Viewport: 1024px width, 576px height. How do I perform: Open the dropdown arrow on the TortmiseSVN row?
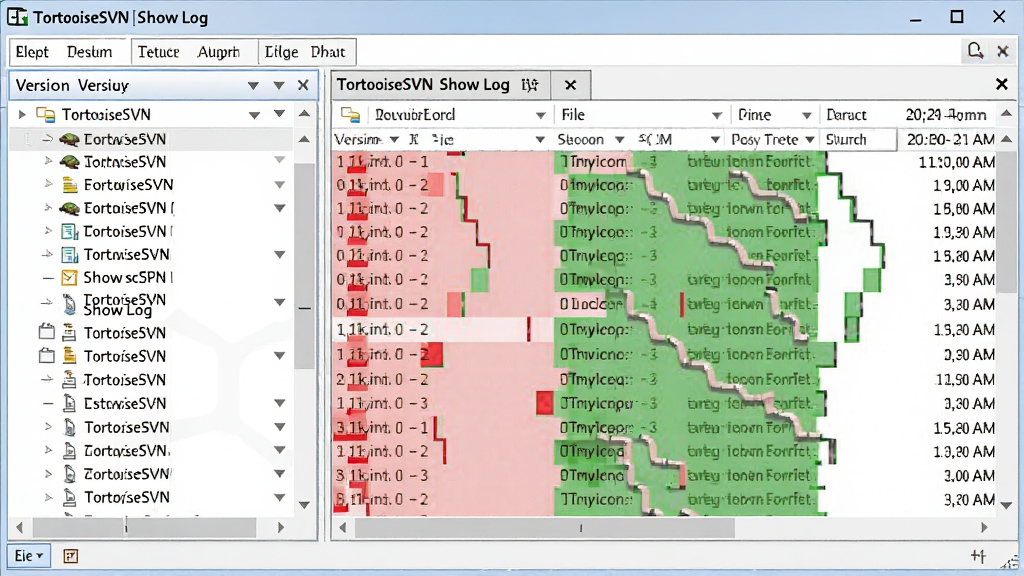click(280, 255)
